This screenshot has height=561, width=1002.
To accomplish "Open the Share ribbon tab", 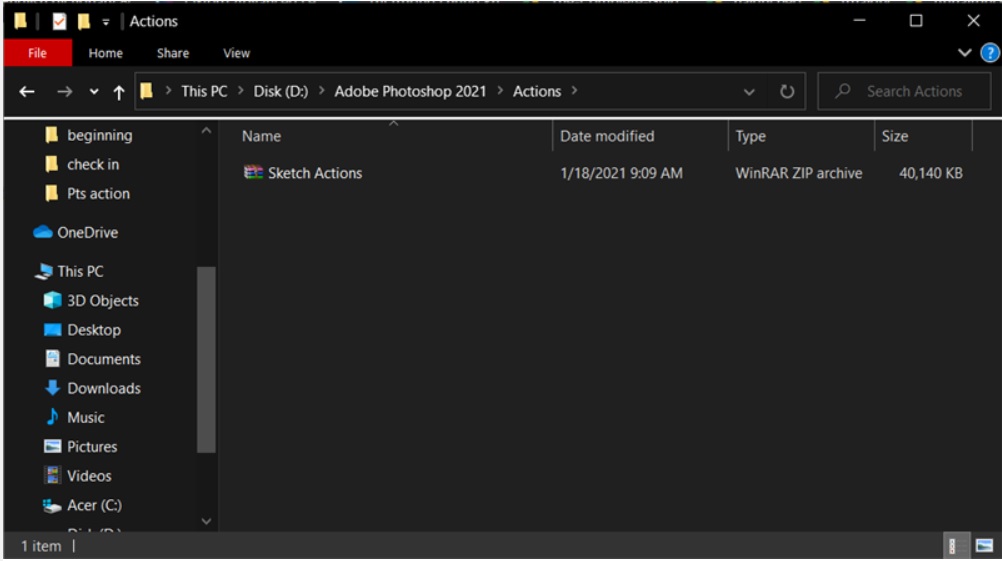I will [x=172, y=53].
